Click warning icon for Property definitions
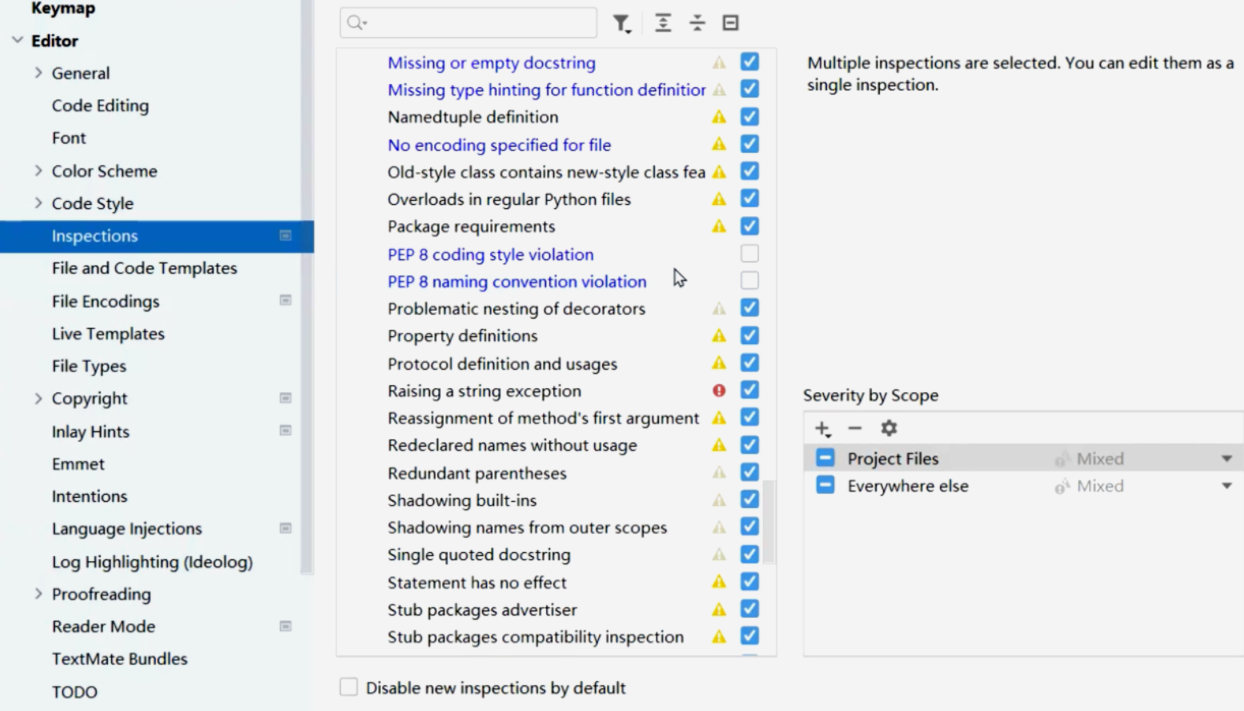This screenshot has height=711, width=1244. coord(719,336)
